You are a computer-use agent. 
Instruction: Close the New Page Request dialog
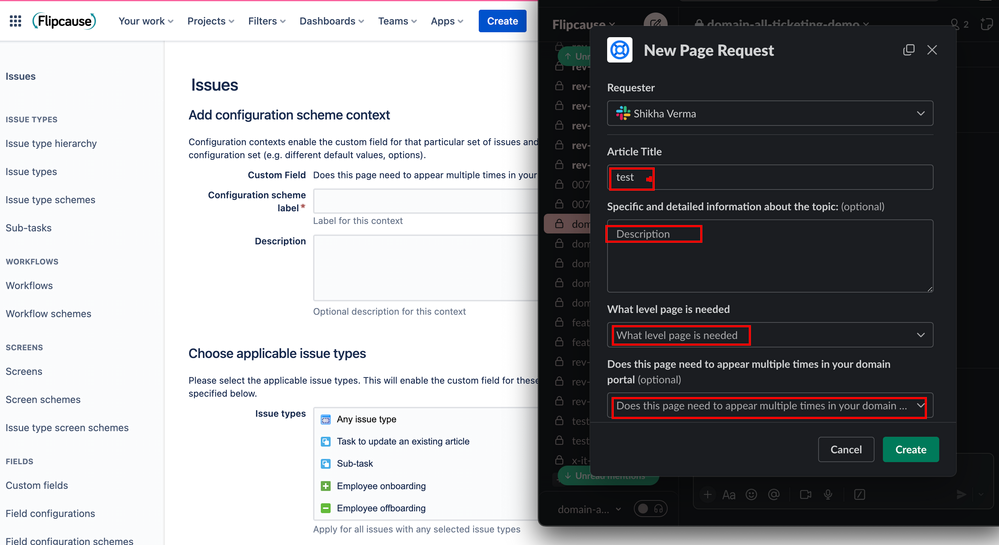[x=932, y=50]
